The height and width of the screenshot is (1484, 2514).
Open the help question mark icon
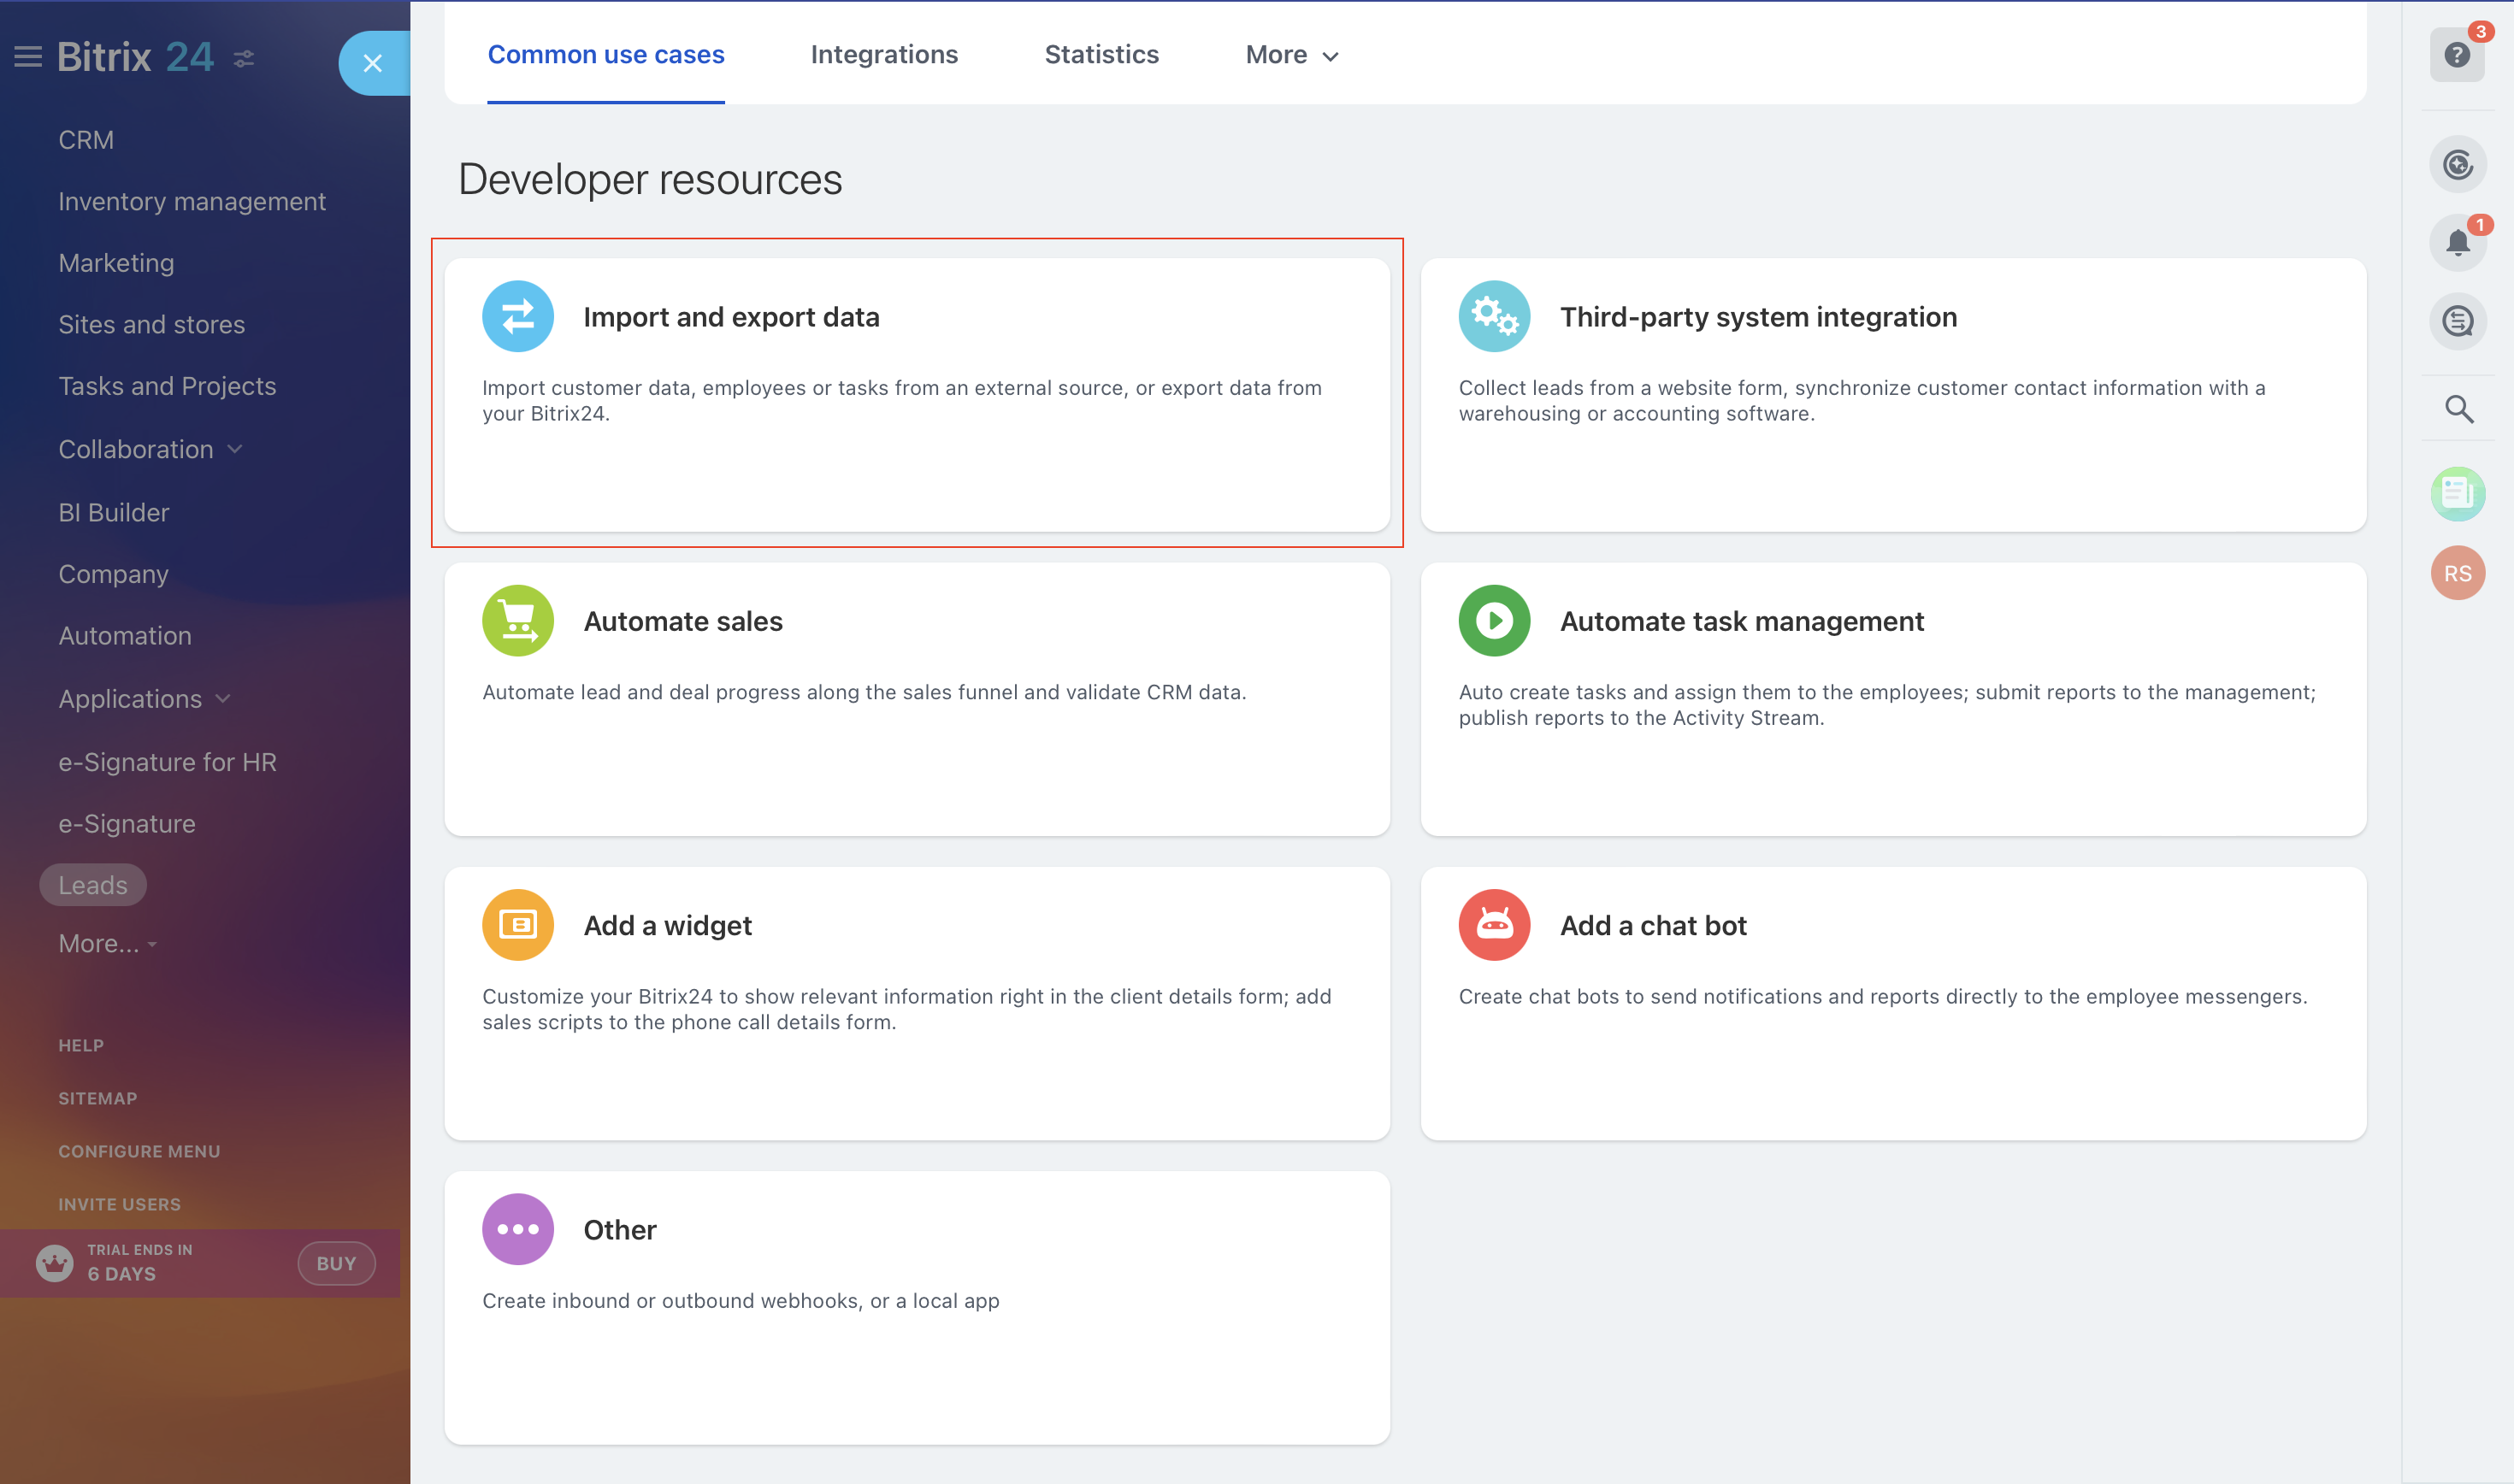pyautogui.click(x=2457, y=54)
